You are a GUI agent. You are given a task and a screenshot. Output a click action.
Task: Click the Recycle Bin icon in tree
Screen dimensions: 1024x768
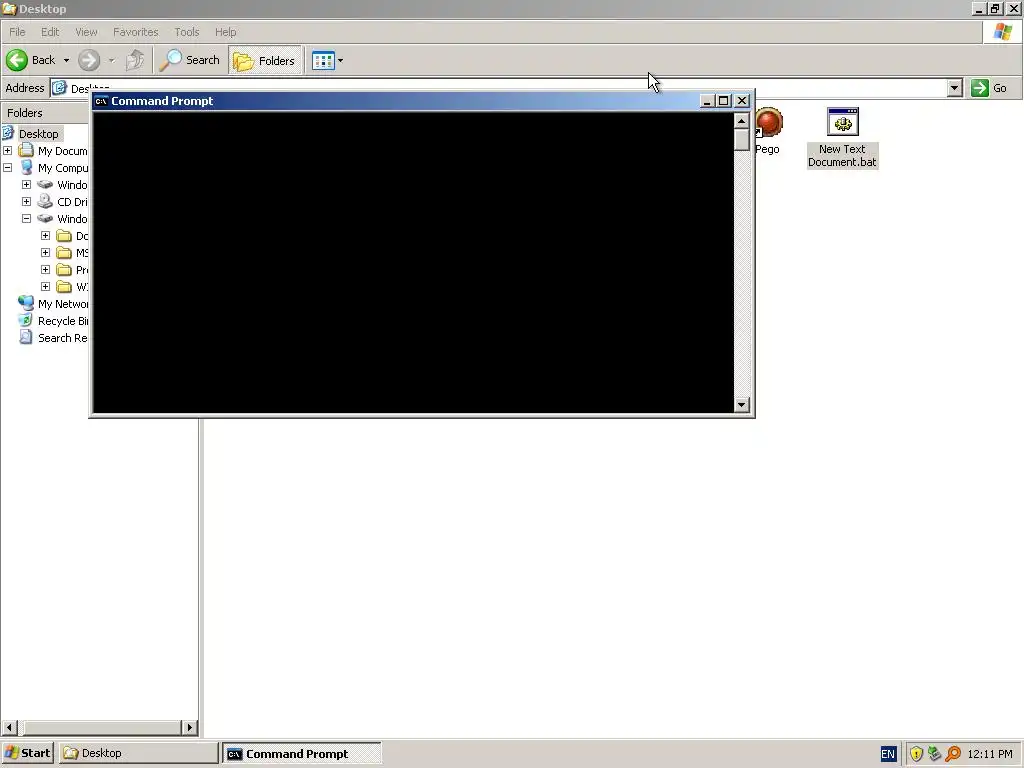(x=26, y=320)
